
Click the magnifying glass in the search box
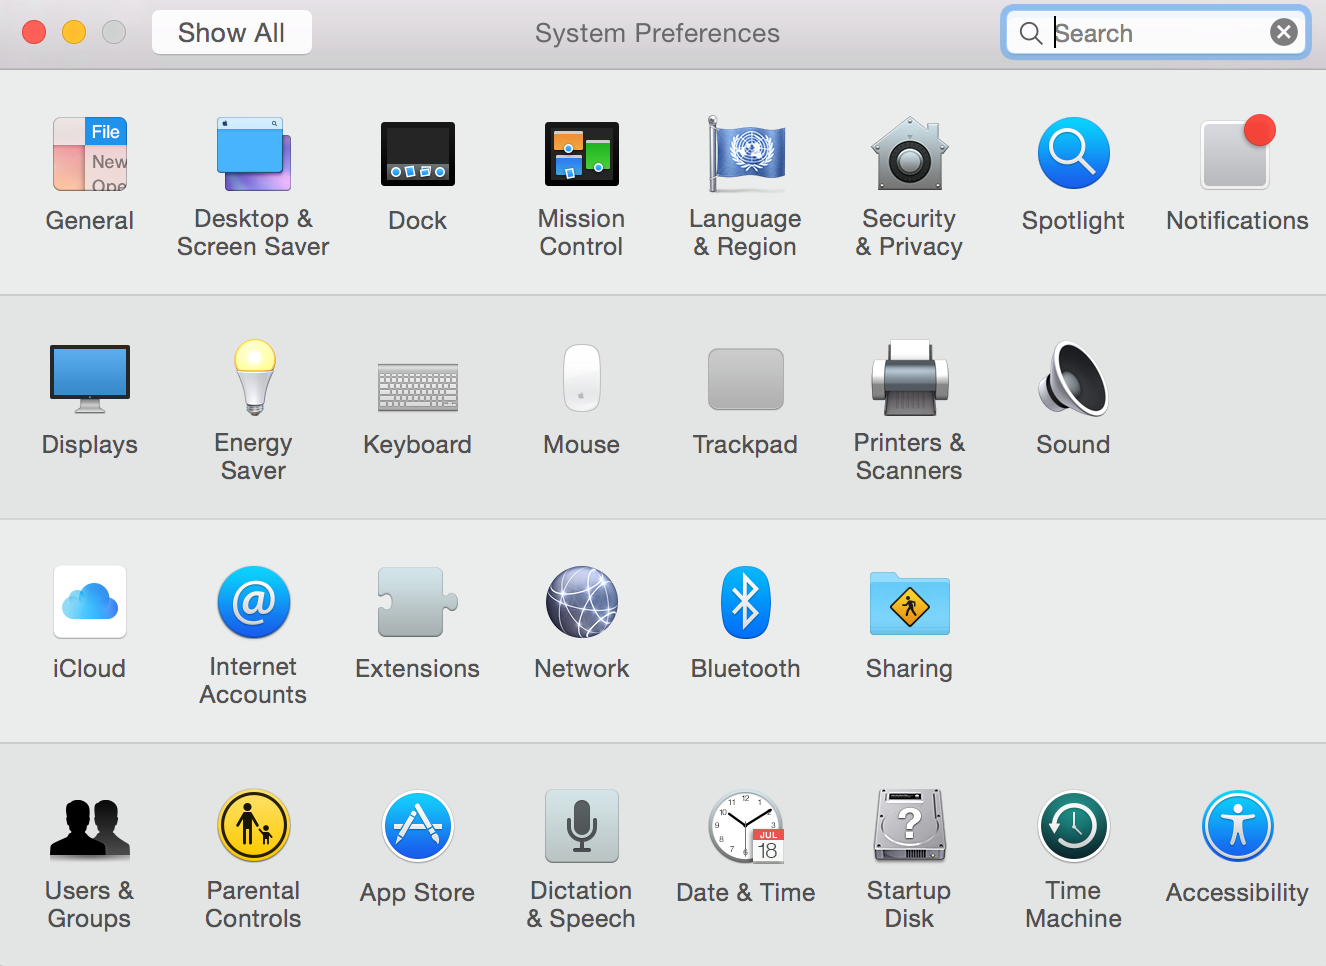coord(1030,33)
